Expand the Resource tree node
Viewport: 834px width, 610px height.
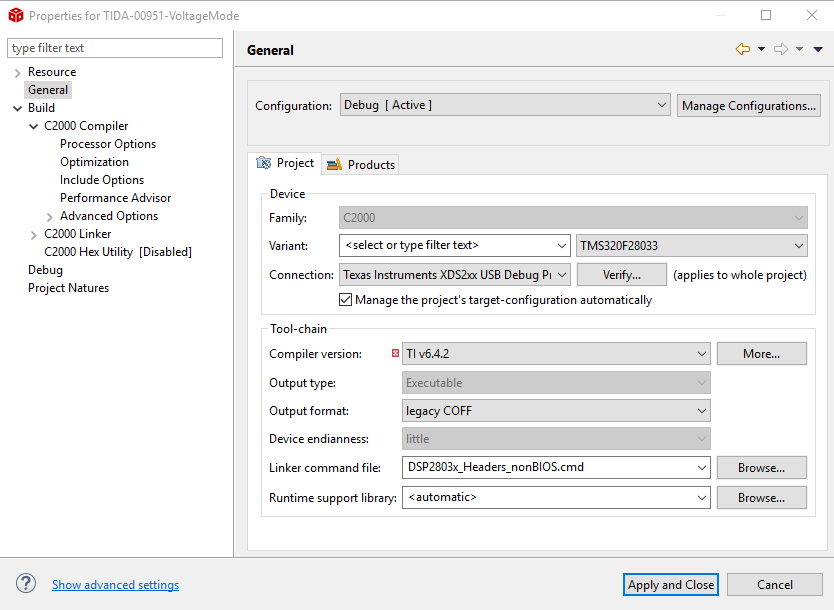[18, 73]
